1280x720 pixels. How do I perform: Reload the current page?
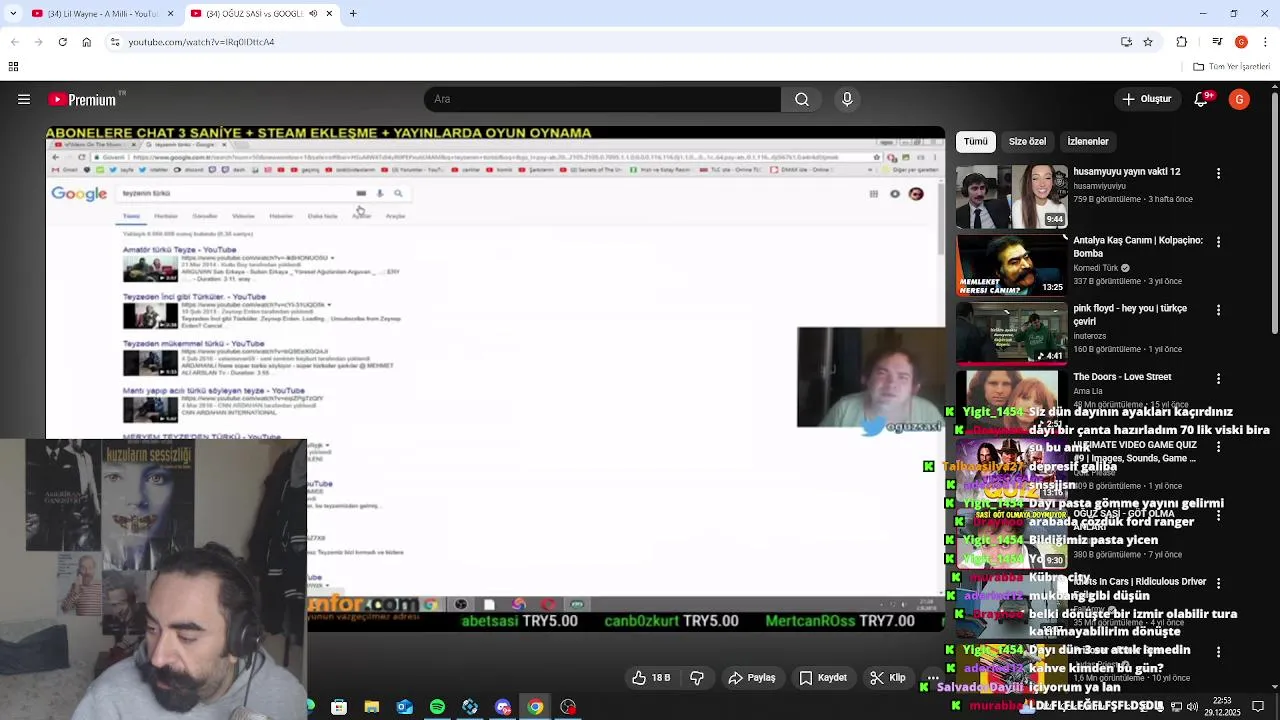62,42
